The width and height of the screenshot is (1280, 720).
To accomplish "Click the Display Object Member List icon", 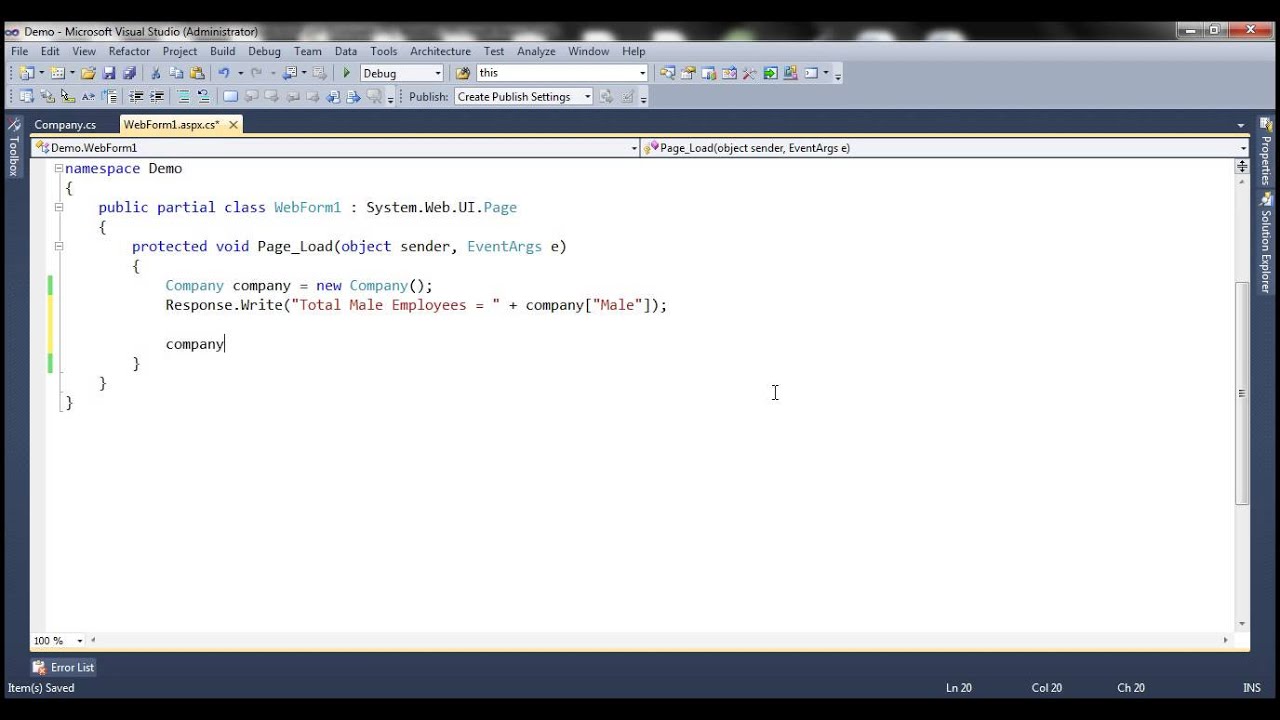I will (26, 97).
